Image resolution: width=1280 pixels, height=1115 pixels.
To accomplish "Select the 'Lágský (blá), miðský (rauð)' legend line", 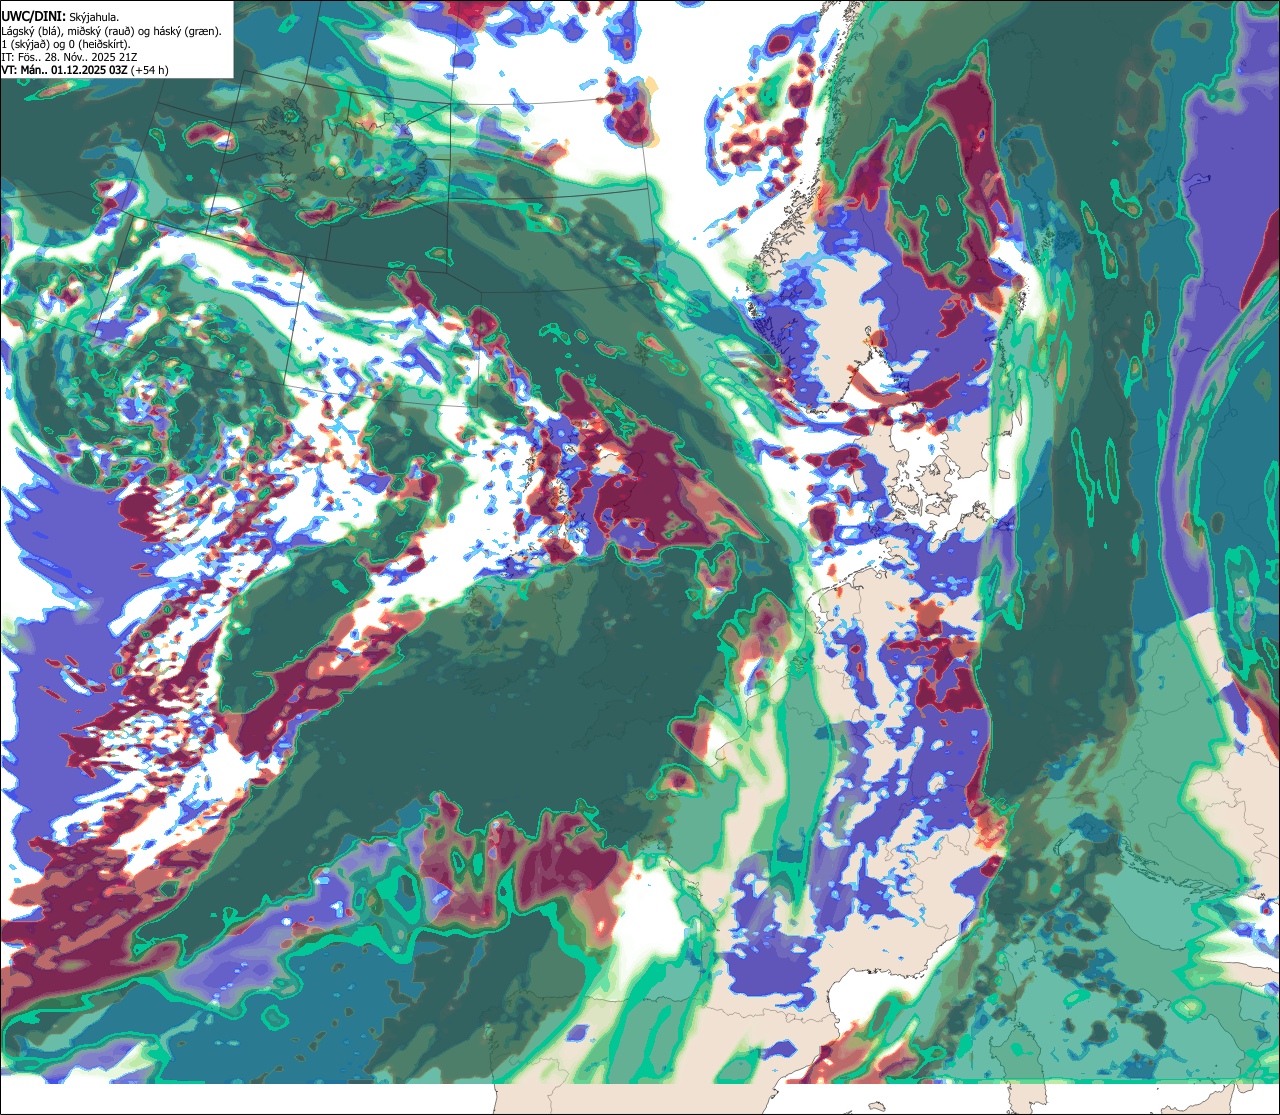I will (x=112, y=31).
